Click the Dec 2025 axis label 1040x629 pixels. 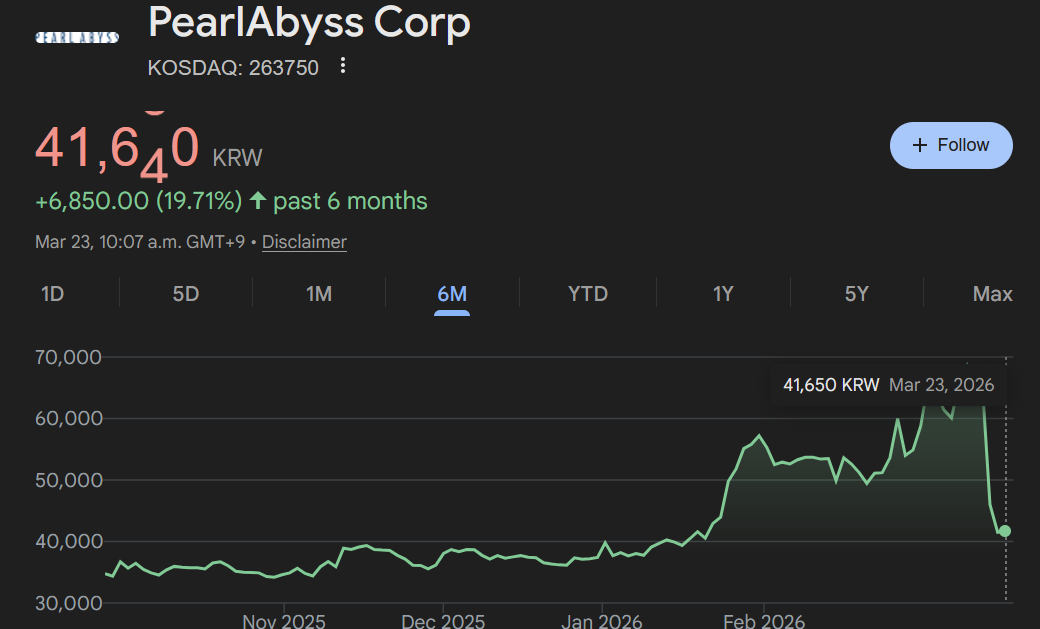click(x=443, y=621)
